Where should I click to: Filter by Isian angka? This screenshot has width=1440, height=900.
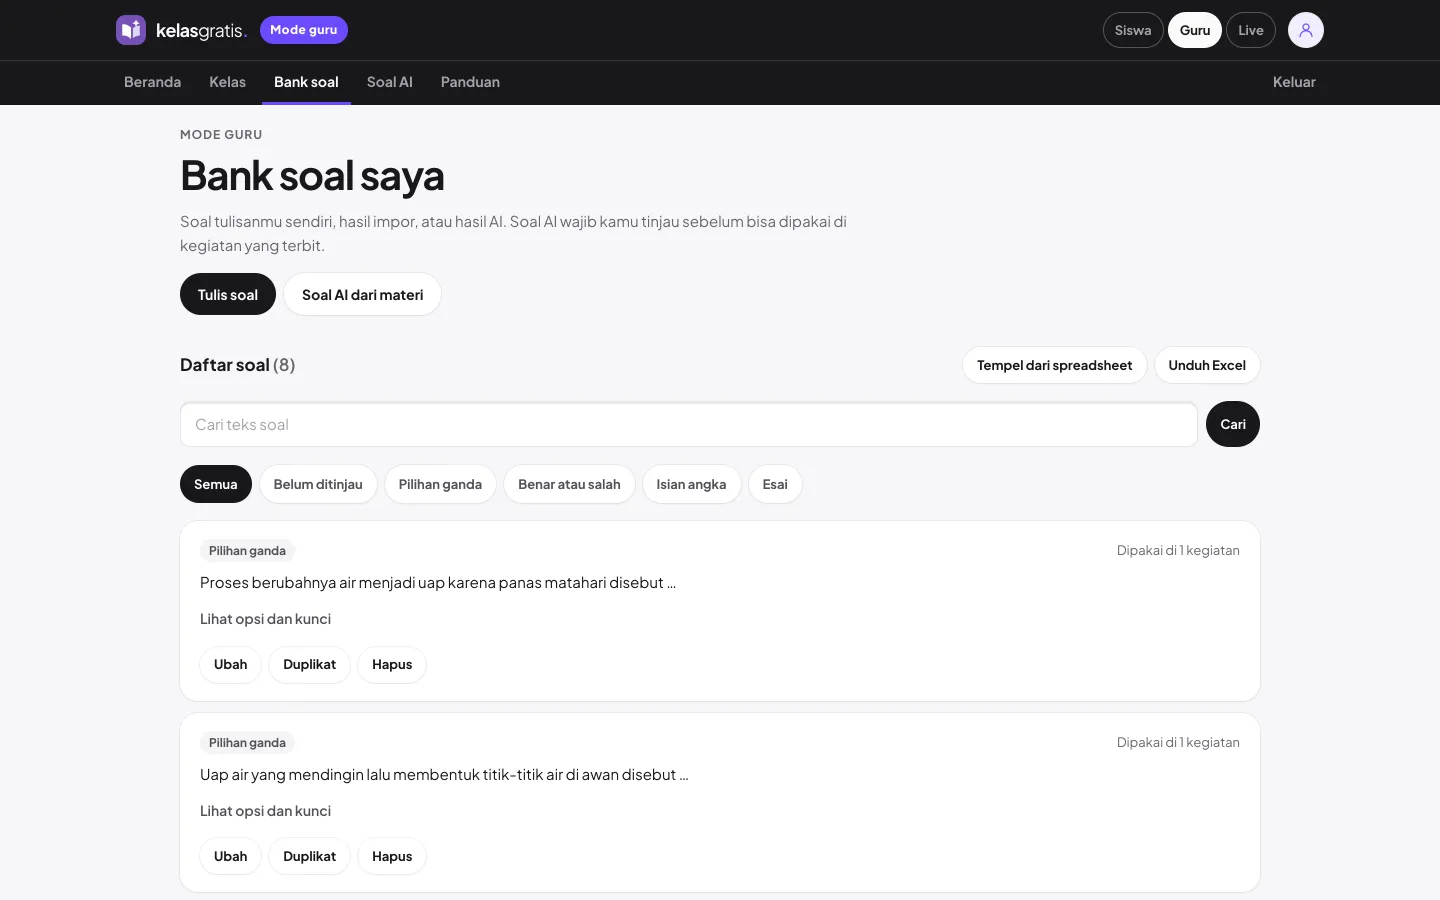[x=691, y=484]
